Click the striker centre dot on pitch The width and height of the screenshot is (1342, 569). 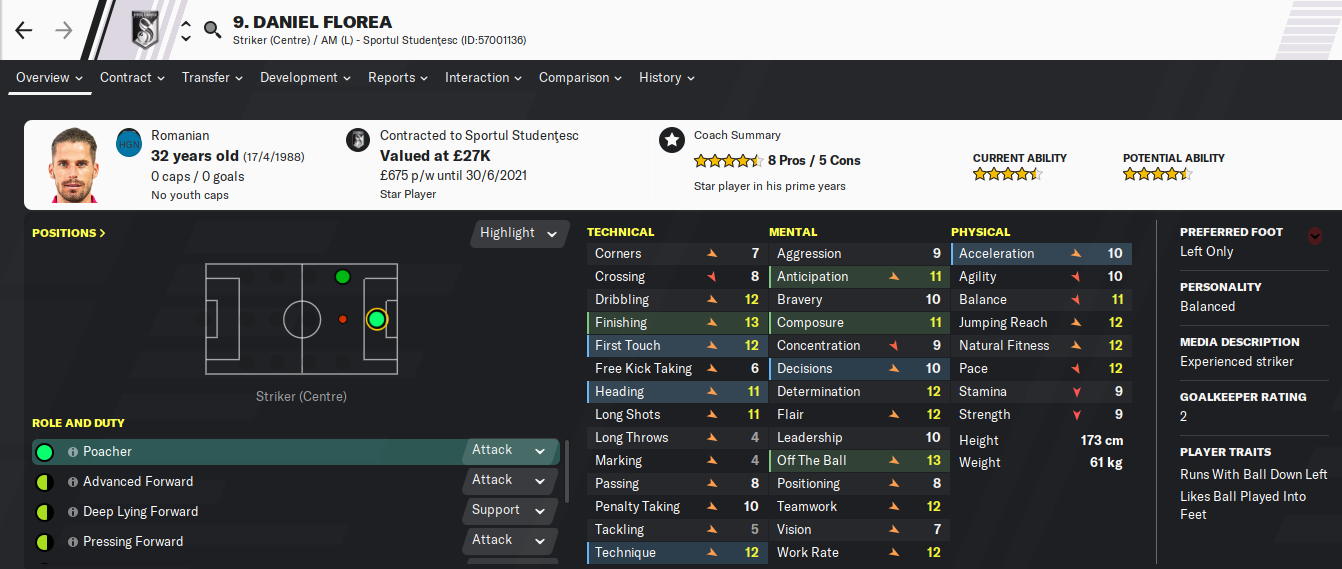376,319
